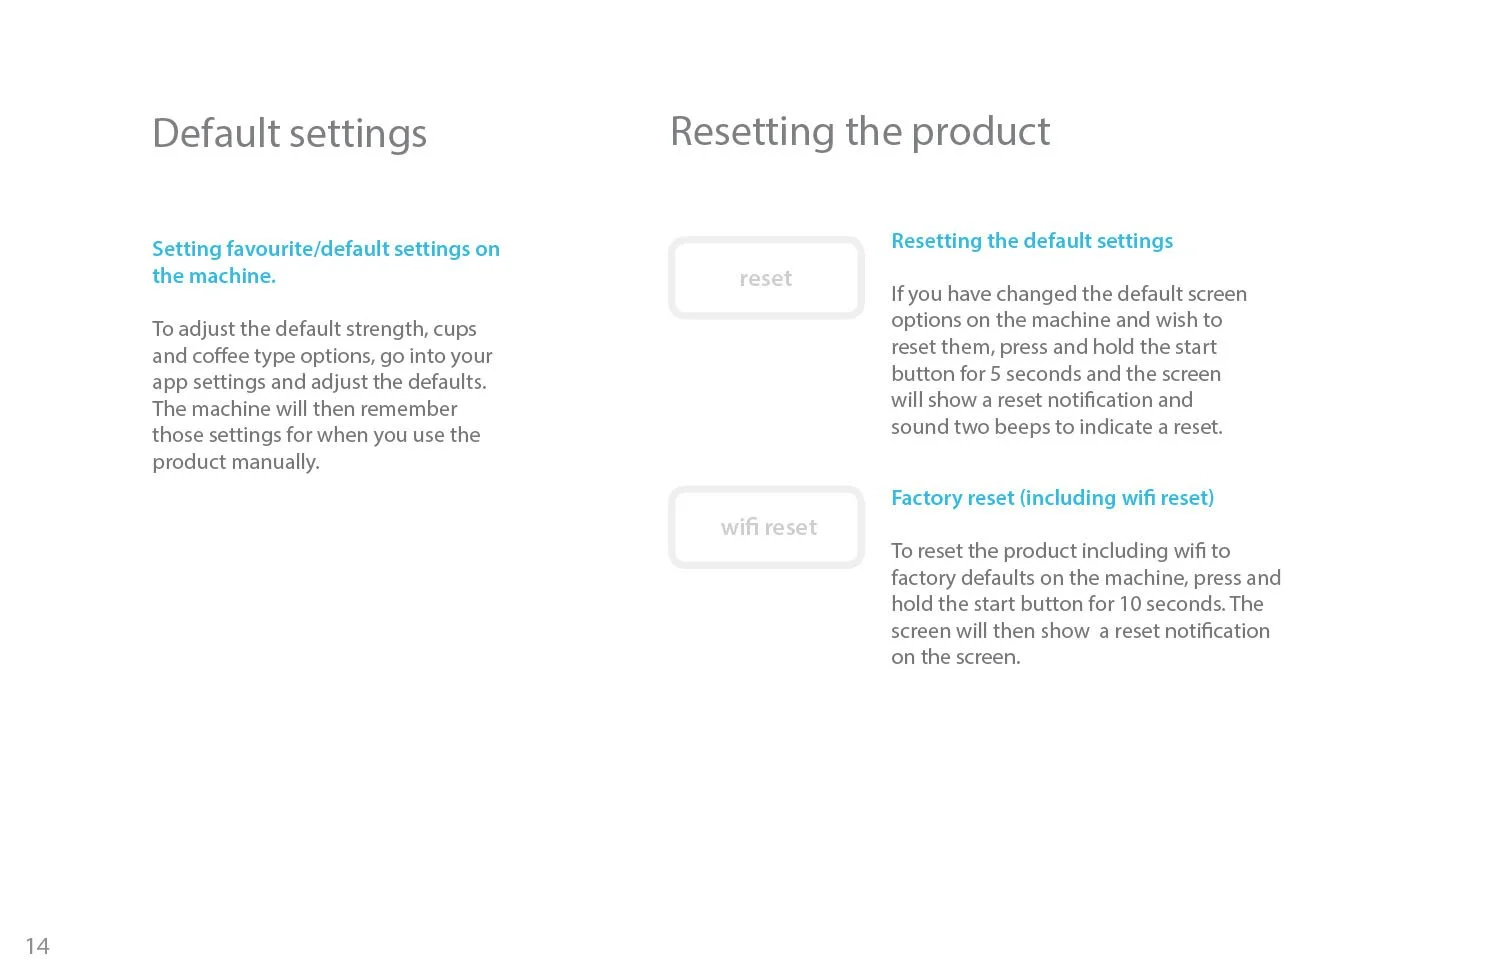This screenshot has height=977, width=1500.
Task: Select the Default settings heading
Action: pos(289,134)
